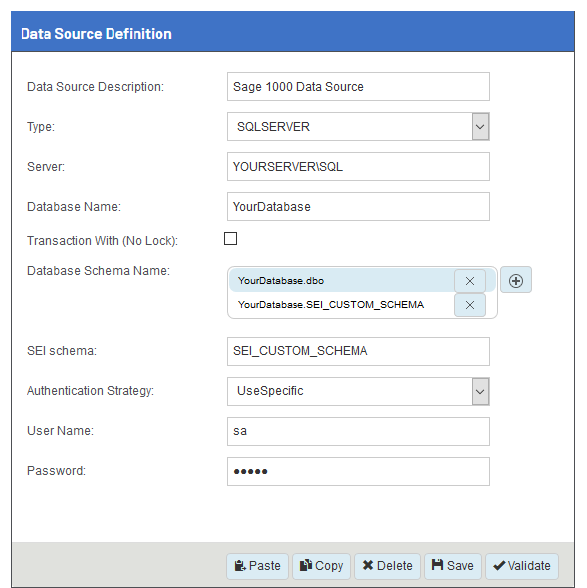Focus the Database Name field
Image resolution: width=587 pixels, height=588 pixels.
(358, 207)
